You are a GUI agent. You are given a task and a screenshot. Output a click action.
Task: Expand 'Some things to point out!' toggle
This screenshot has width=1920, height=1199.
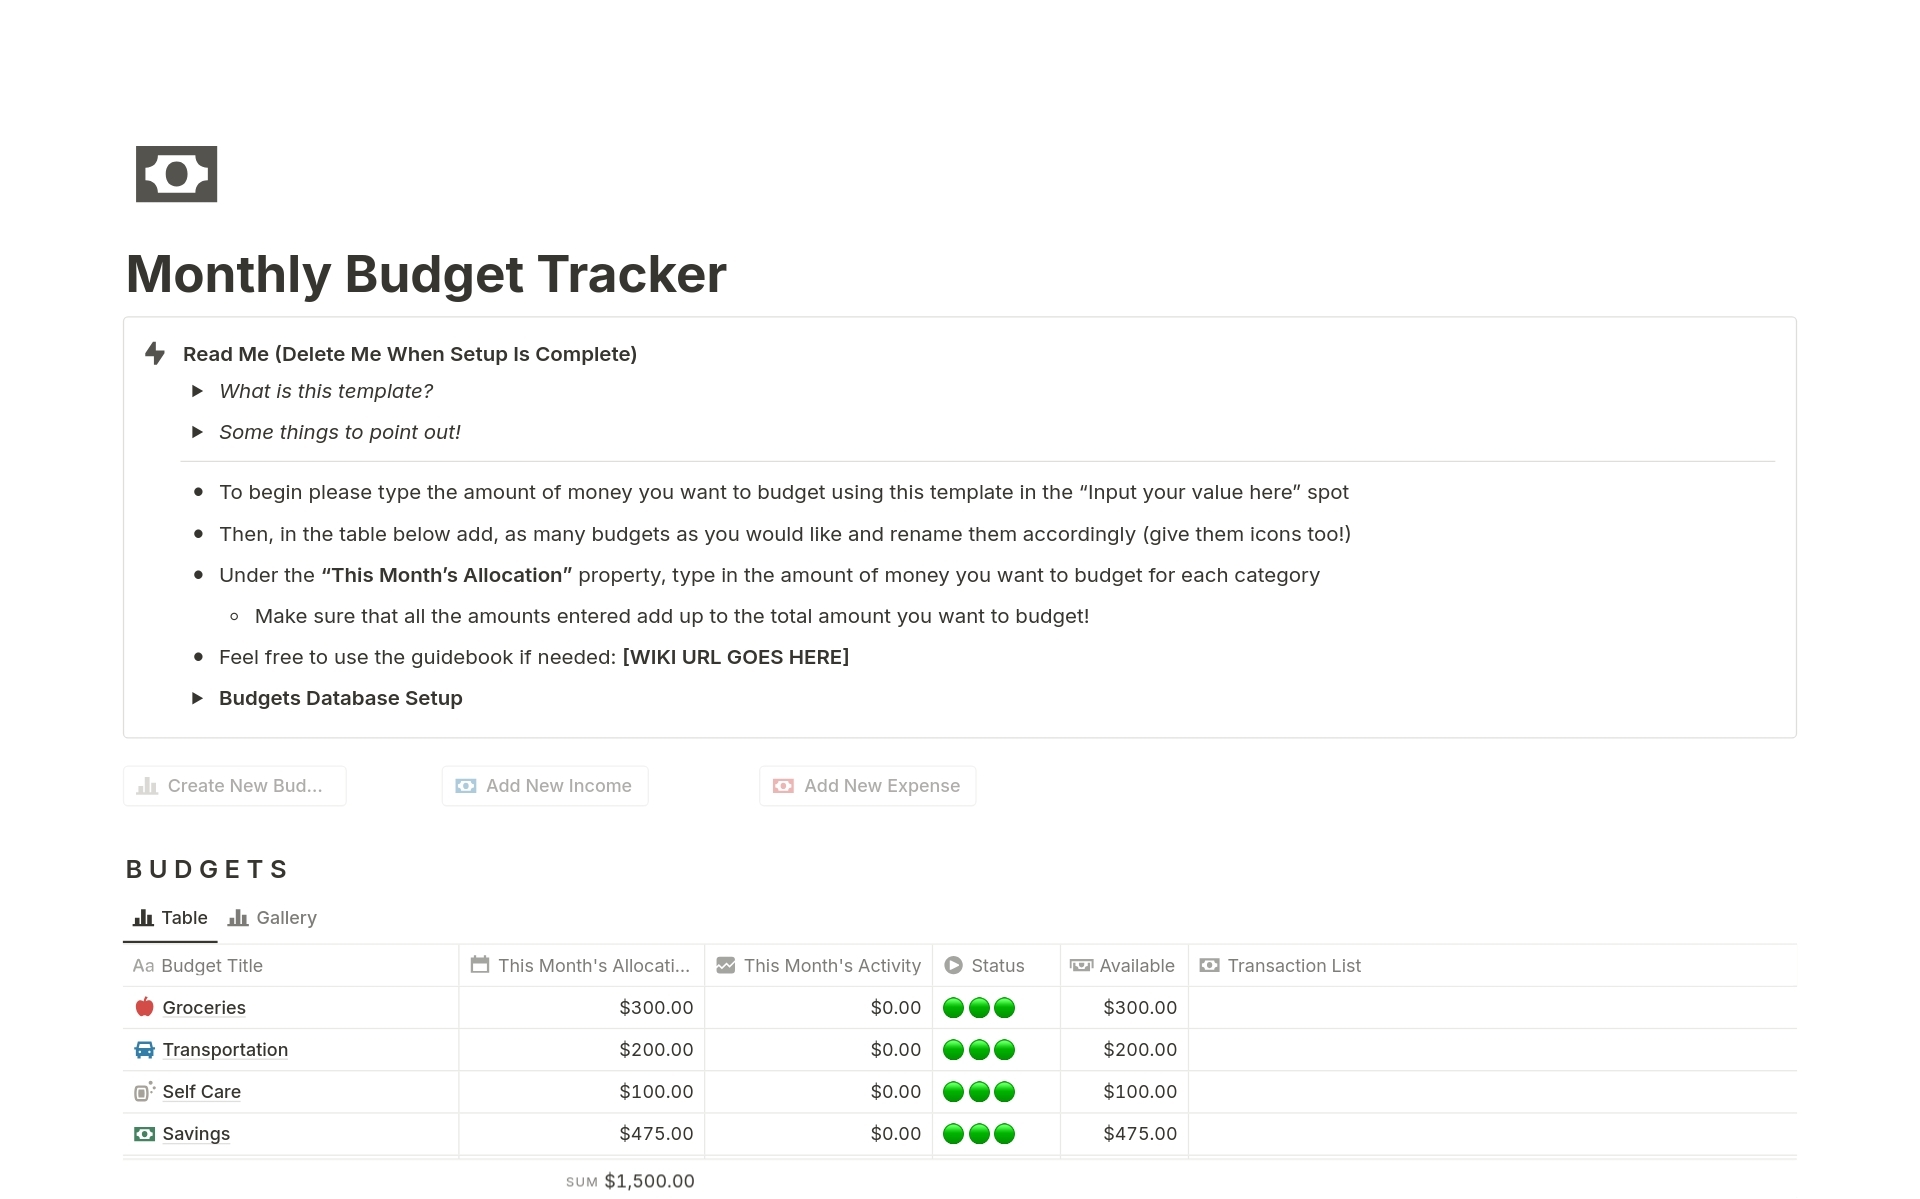click(197, 432)
